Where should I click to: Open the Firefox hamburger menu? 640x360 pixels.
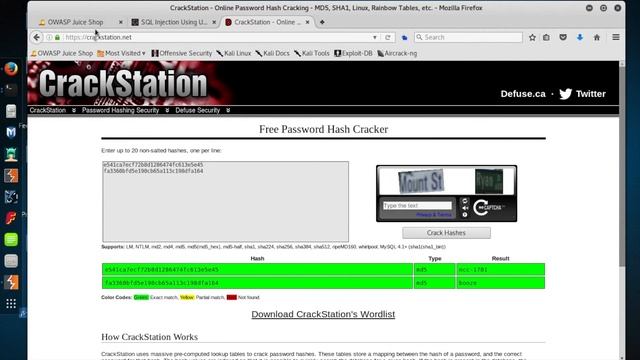(x=616, y=37)
